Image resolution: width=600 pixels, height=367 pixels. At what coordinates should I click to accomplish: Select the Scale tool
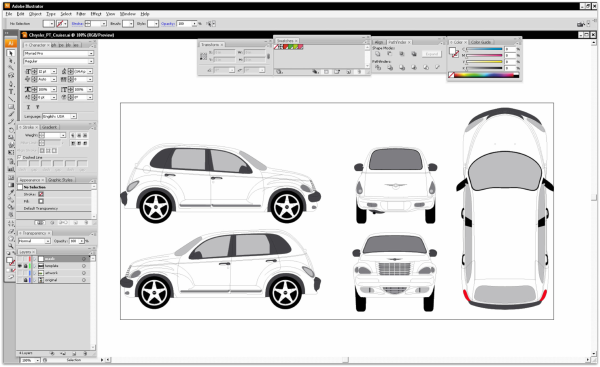[11, 137]
